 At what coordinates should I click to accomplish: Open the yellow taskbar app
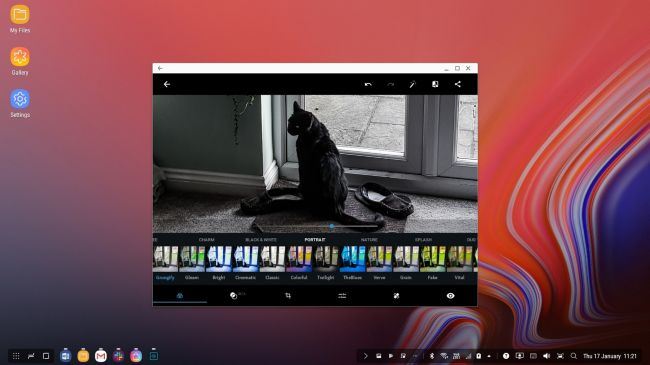pos(83,356)
